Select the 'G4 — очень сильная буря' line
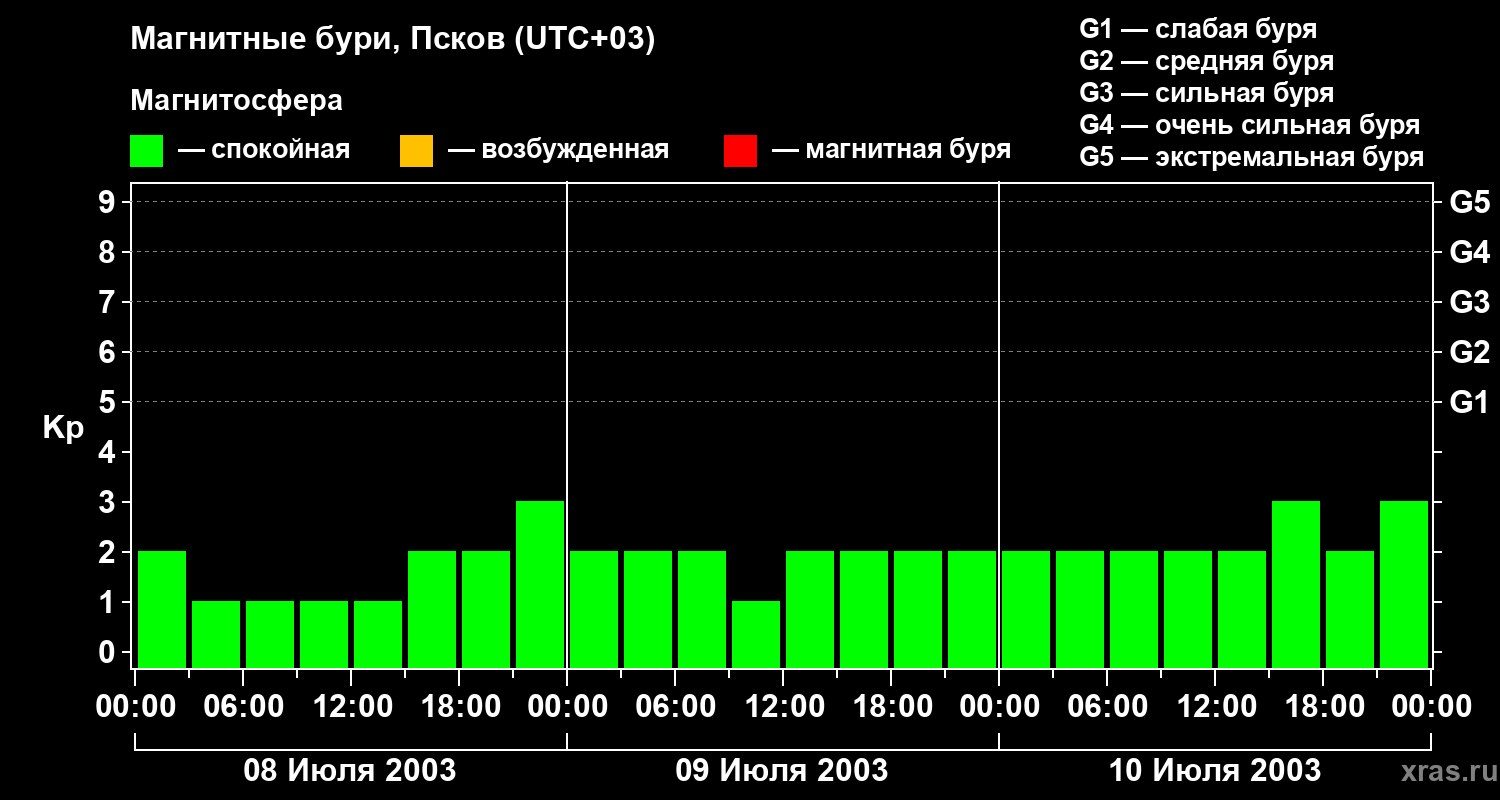Viewport: 1500px width, 800px height. point(1250,125)
